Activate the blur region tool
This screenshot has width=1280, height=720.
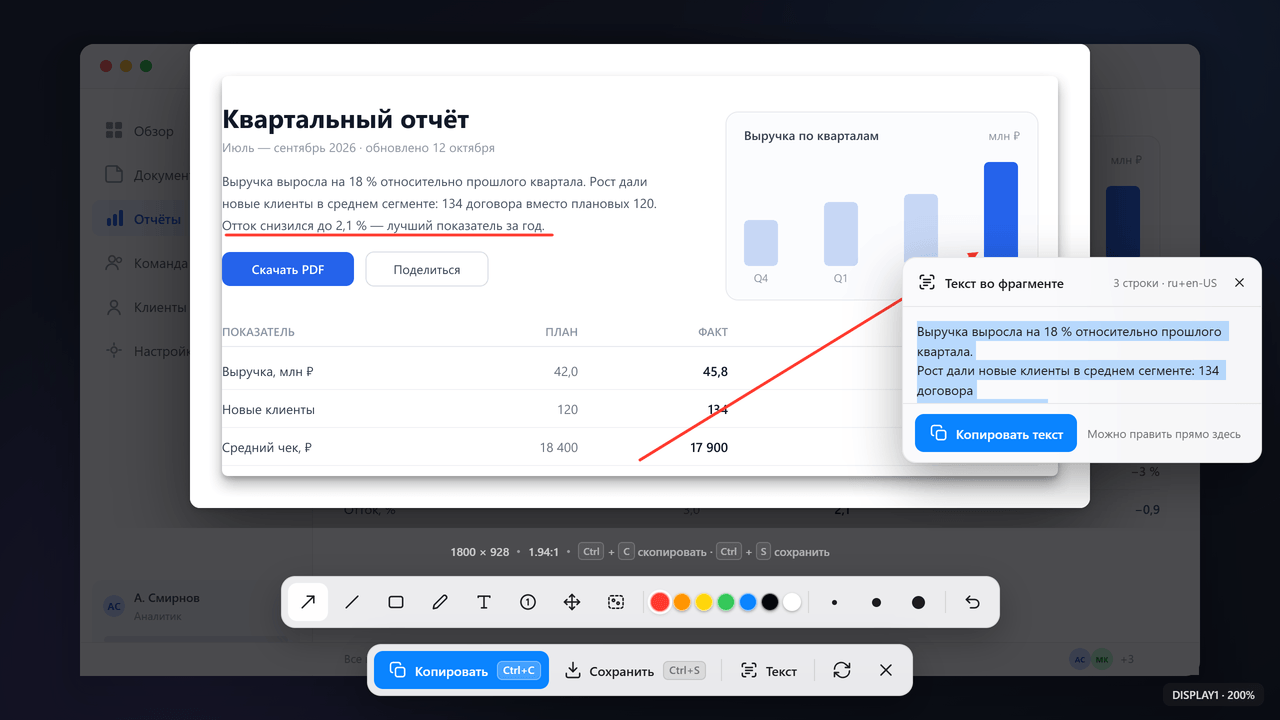coord(616,602)
